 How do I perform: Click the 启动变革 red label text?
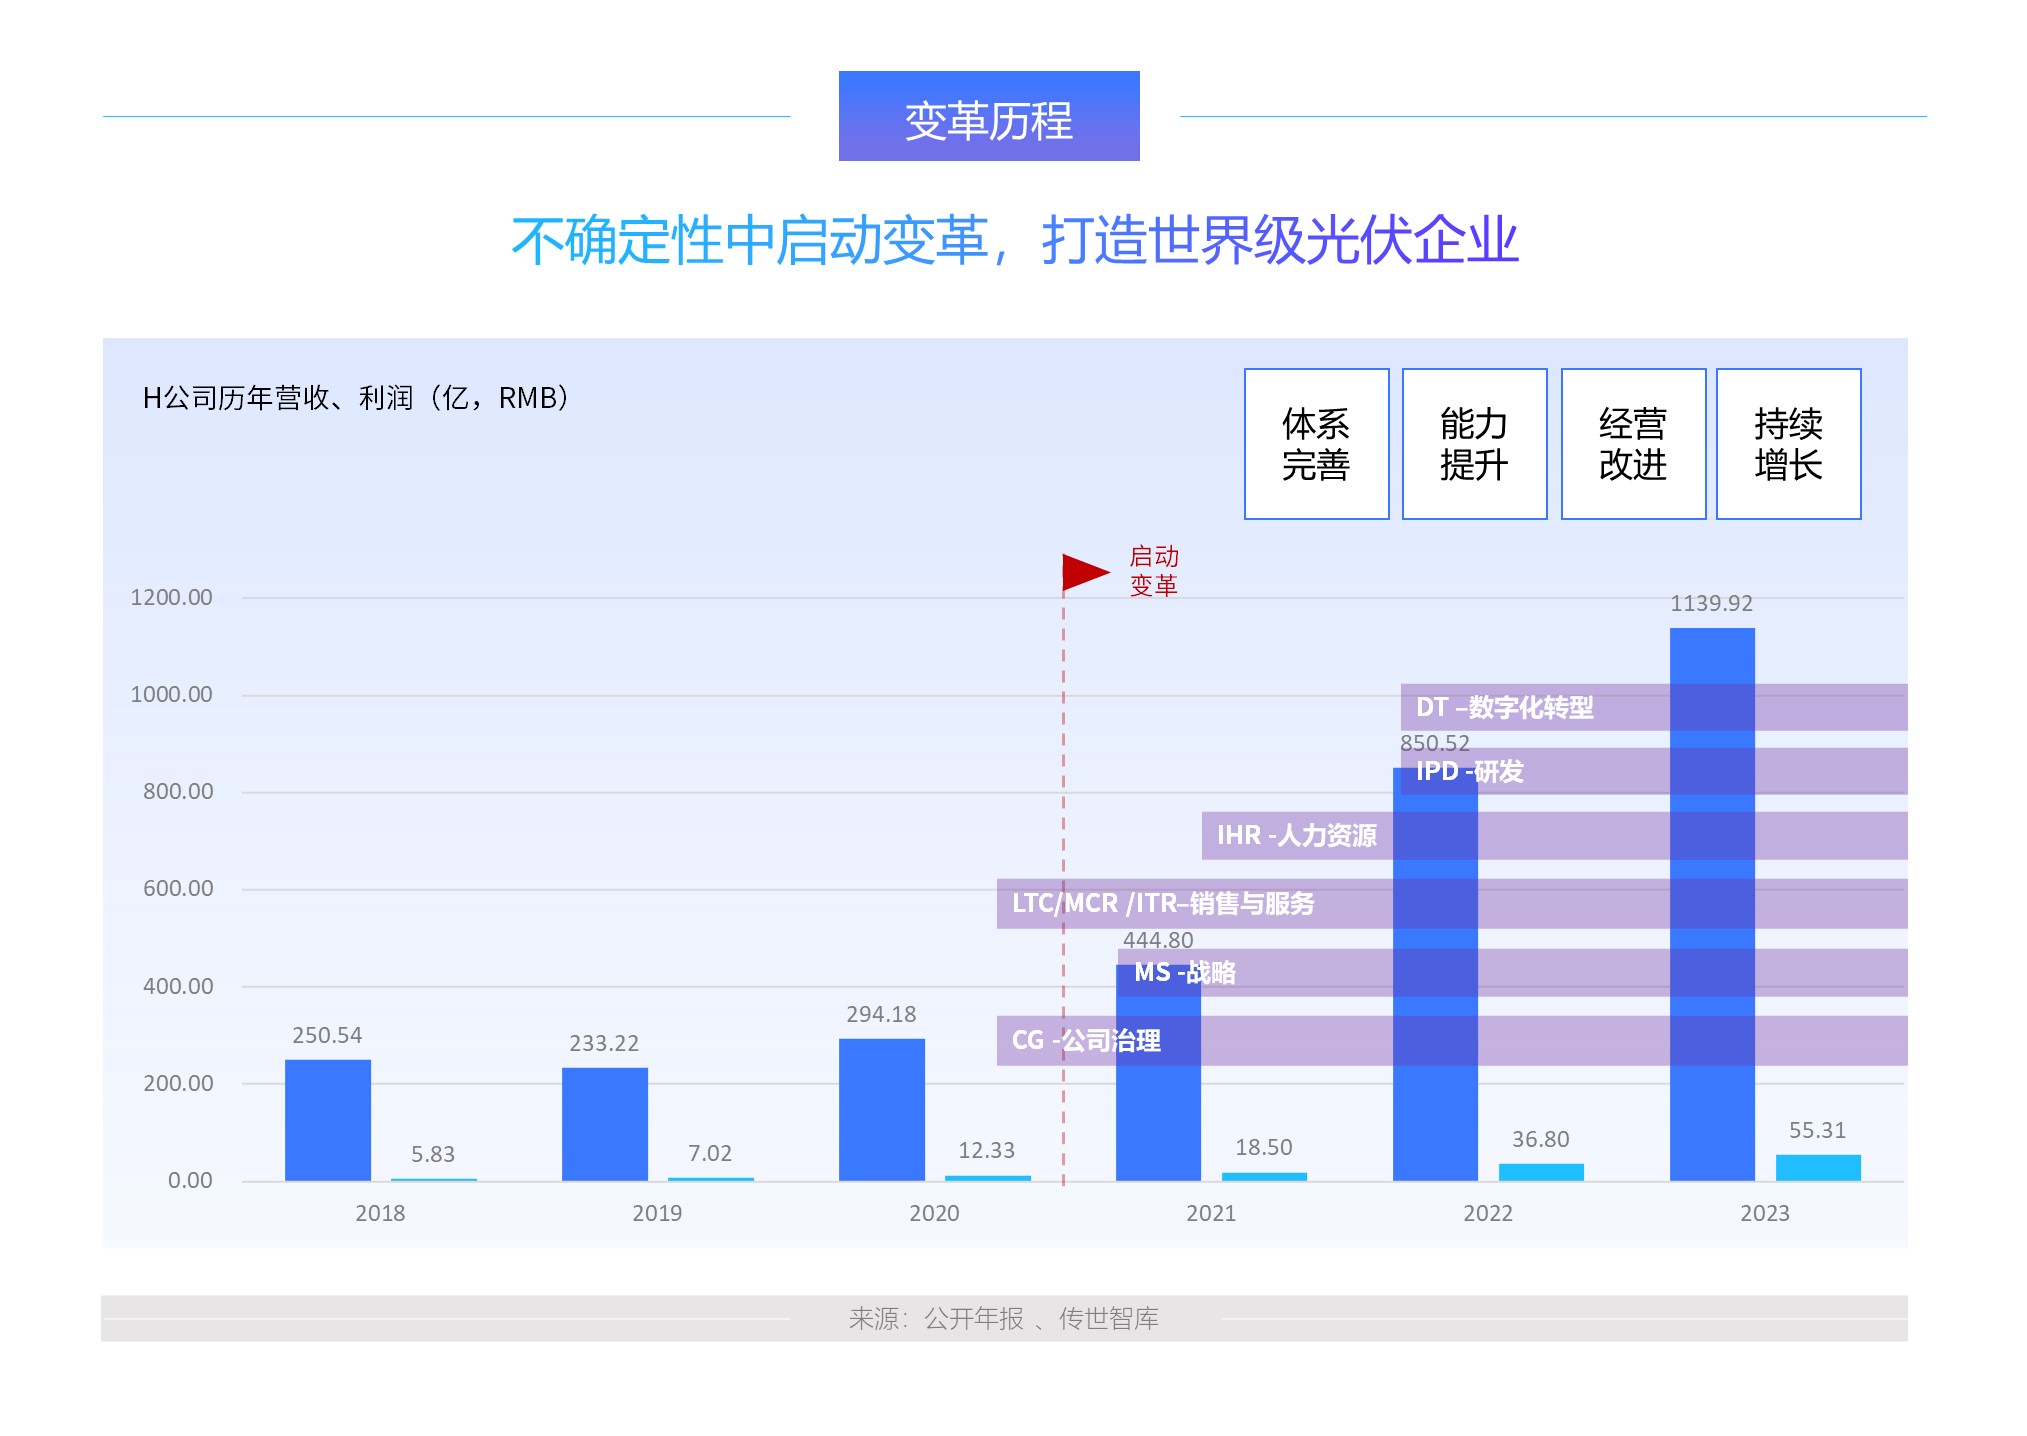(x=1154, y=571)
